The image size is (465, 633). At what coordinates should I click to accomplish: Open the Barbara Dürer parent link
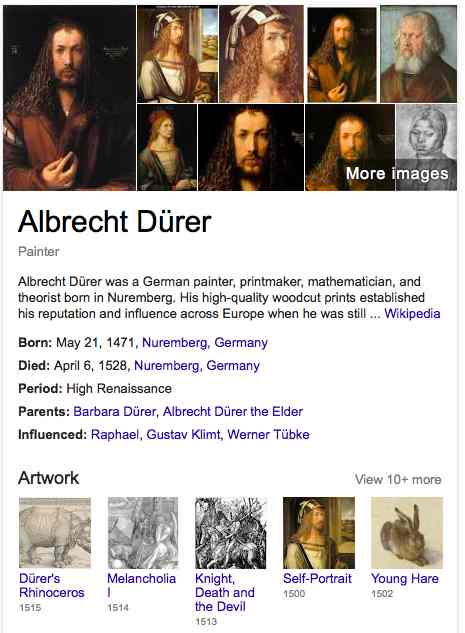[114, 412]
